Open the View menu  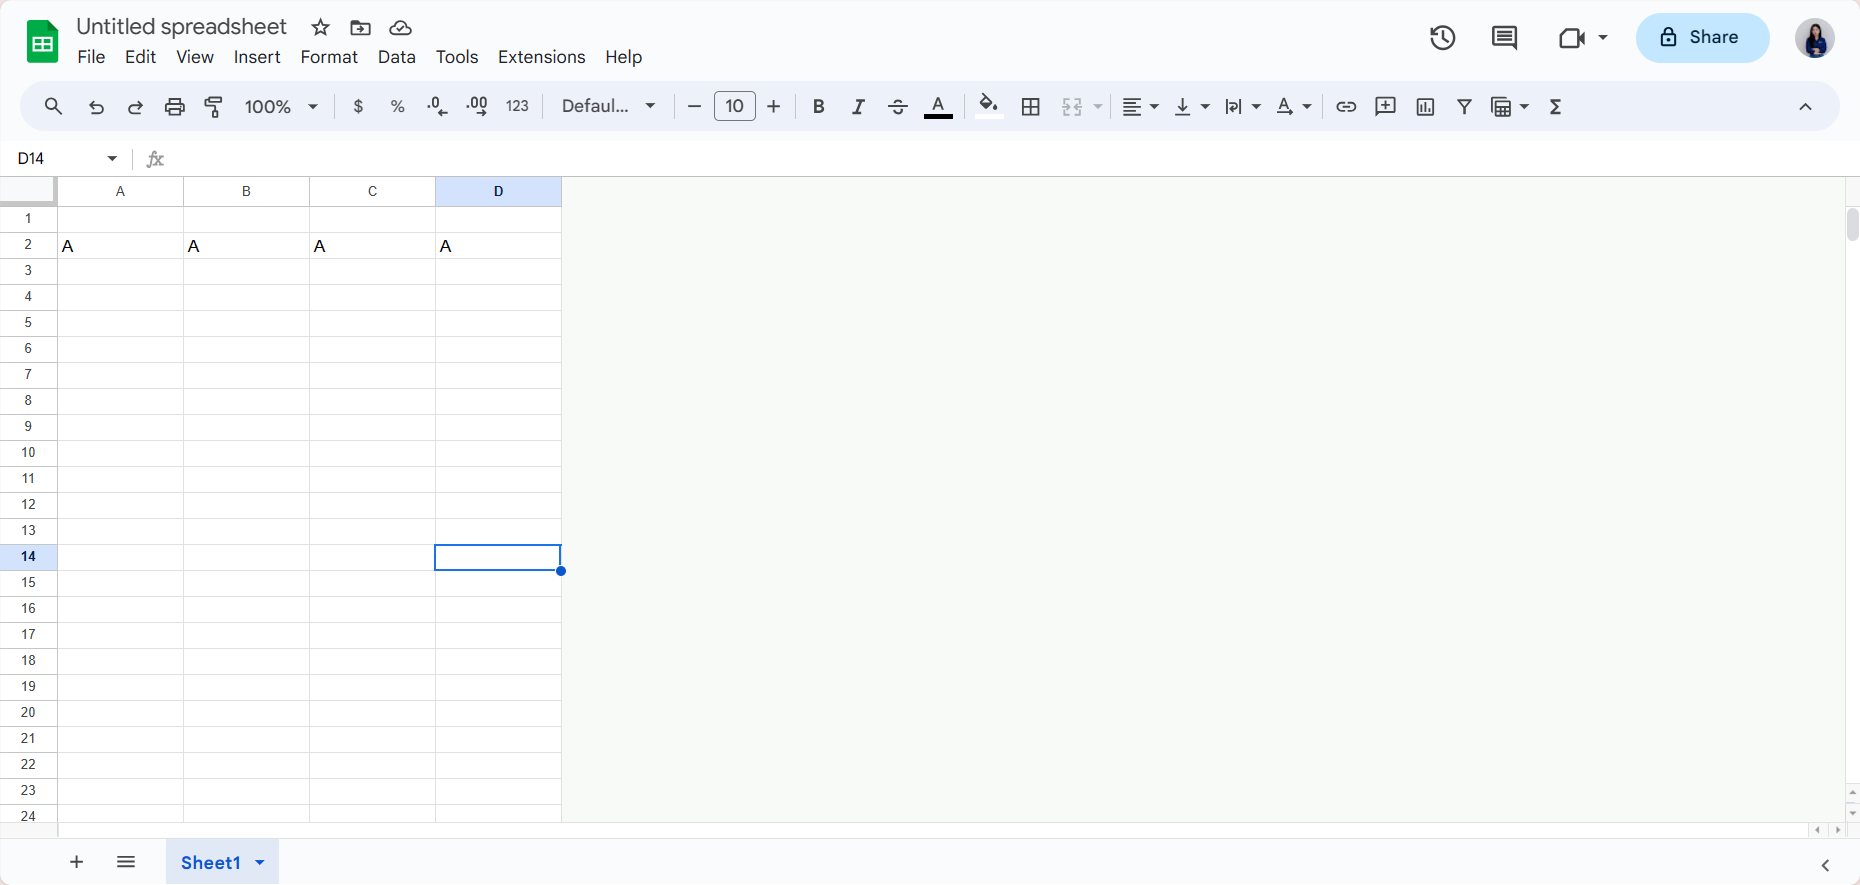point(195,57)
